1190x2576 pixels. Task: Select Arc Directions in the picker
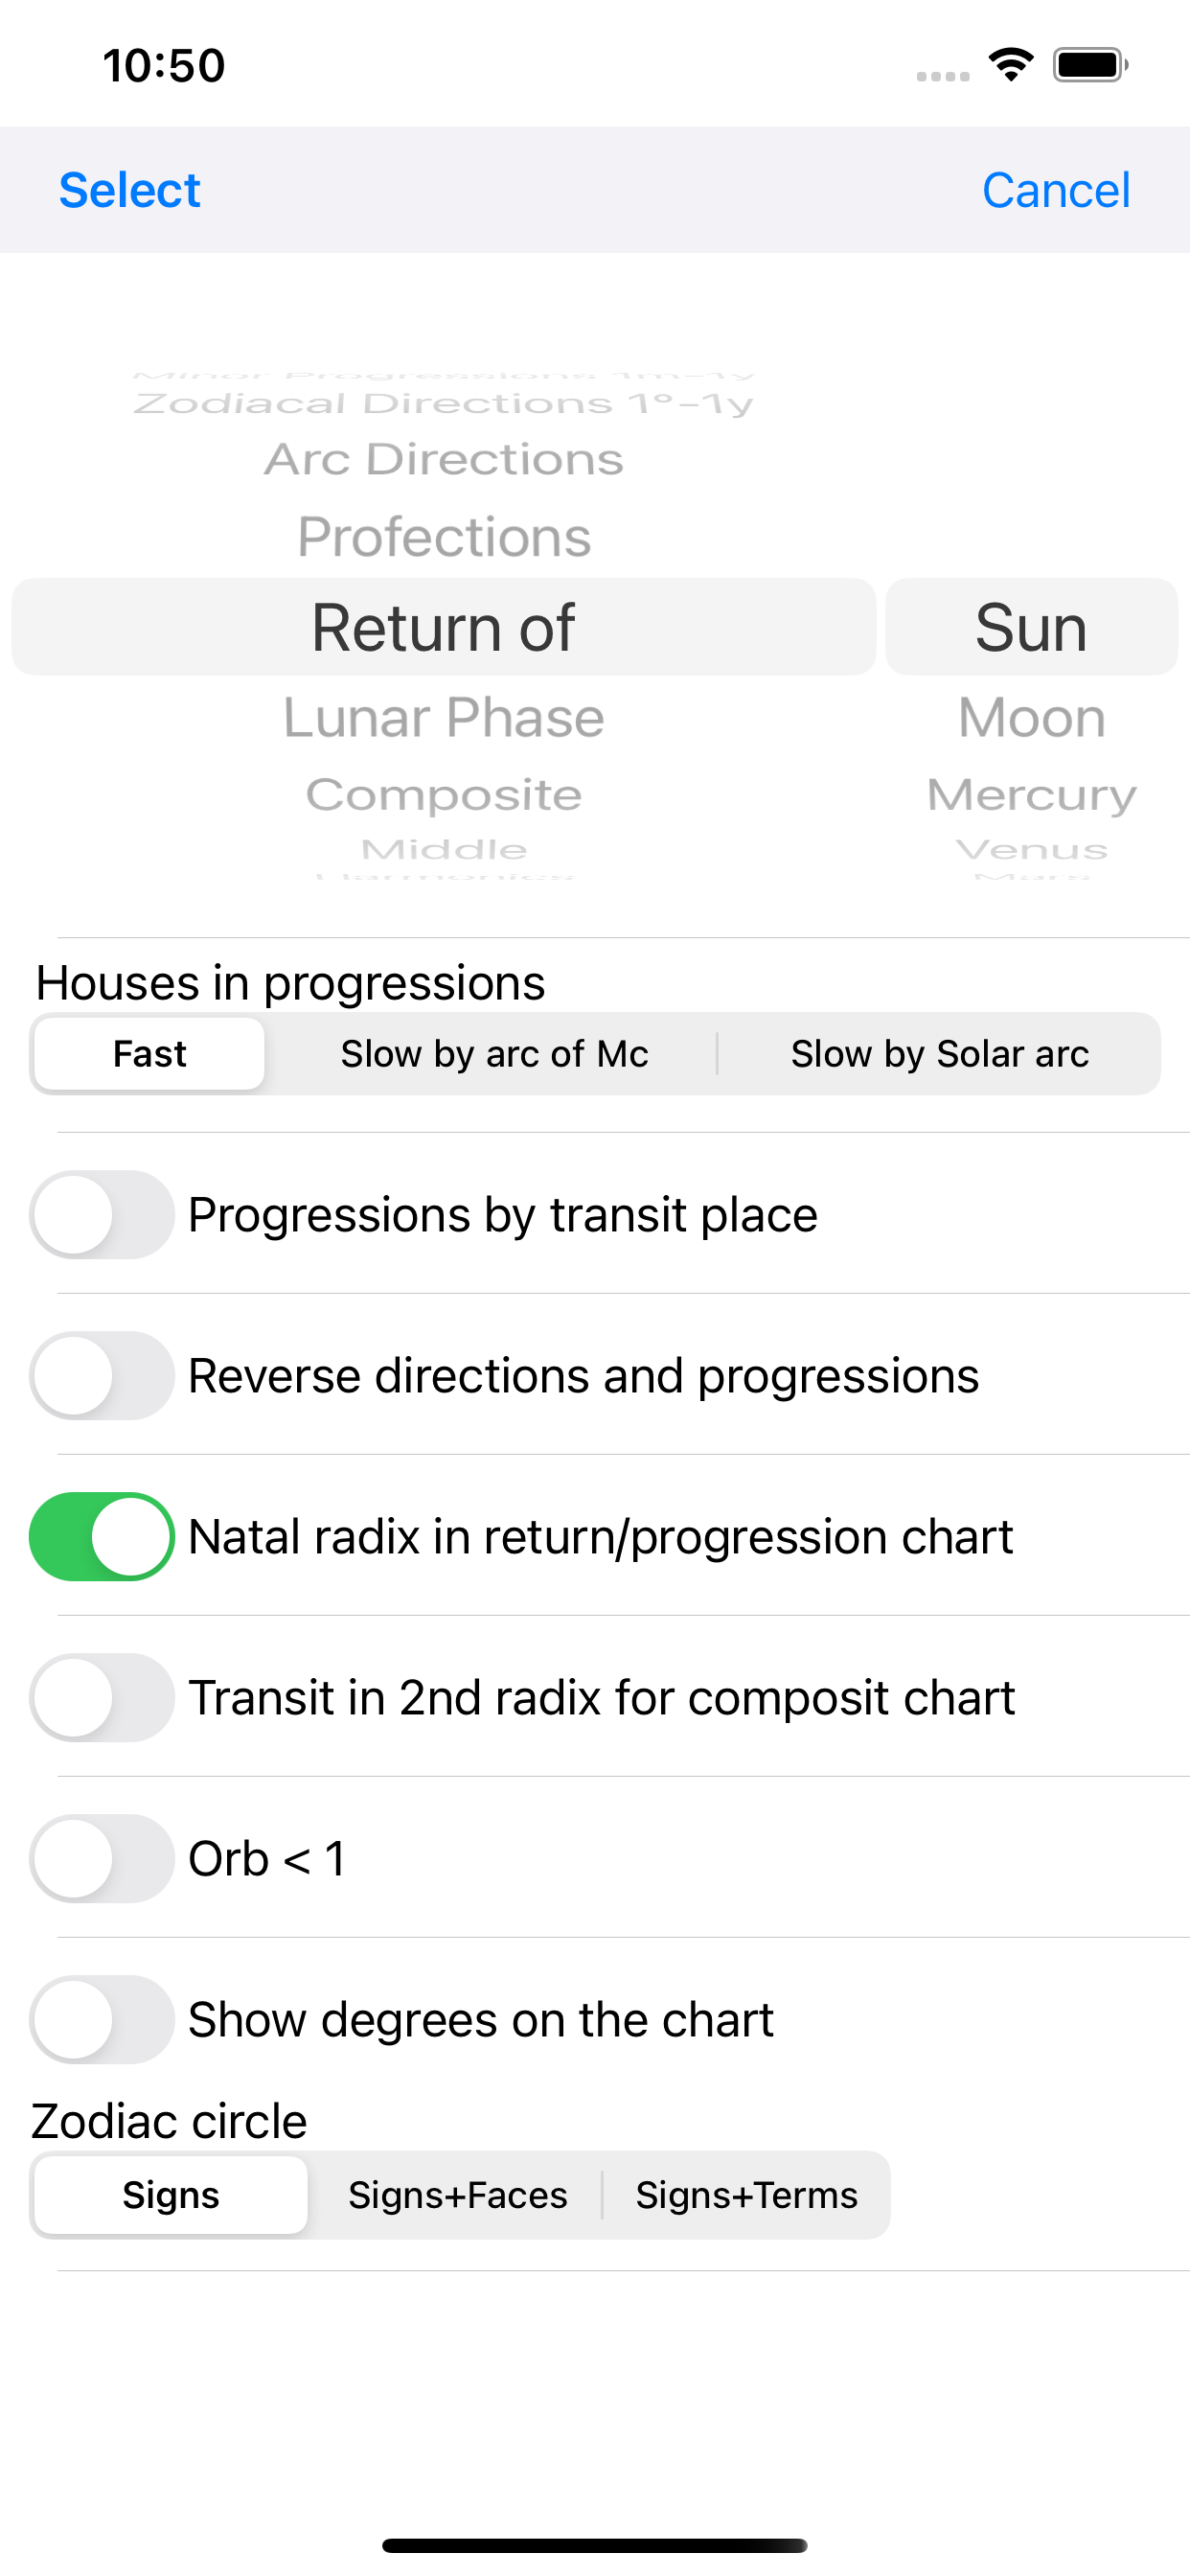pos(444,460)
